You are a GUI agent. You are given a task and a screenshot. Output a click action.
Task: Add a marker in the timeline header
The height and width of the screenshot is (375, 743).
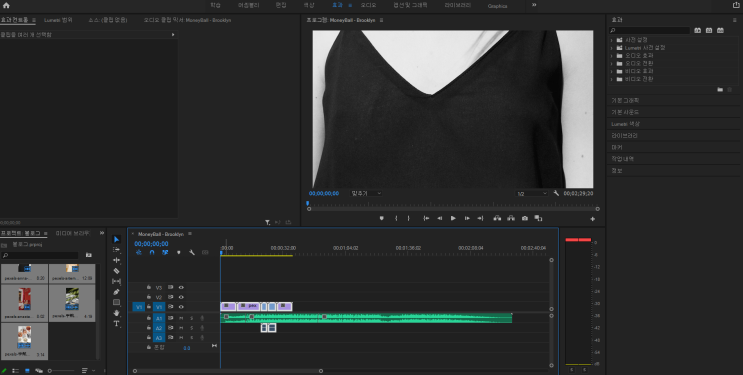pos(179,253)
